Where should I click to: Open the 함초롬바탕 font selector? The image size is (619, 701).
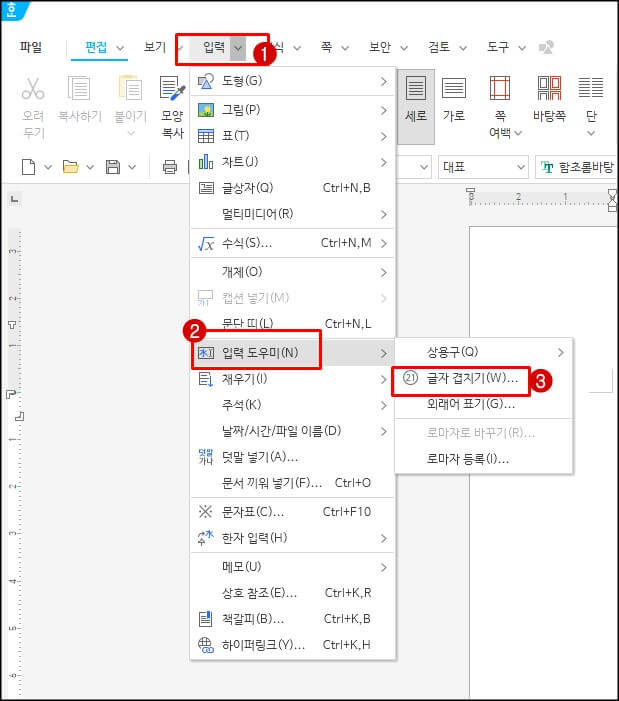coord(577,167)
